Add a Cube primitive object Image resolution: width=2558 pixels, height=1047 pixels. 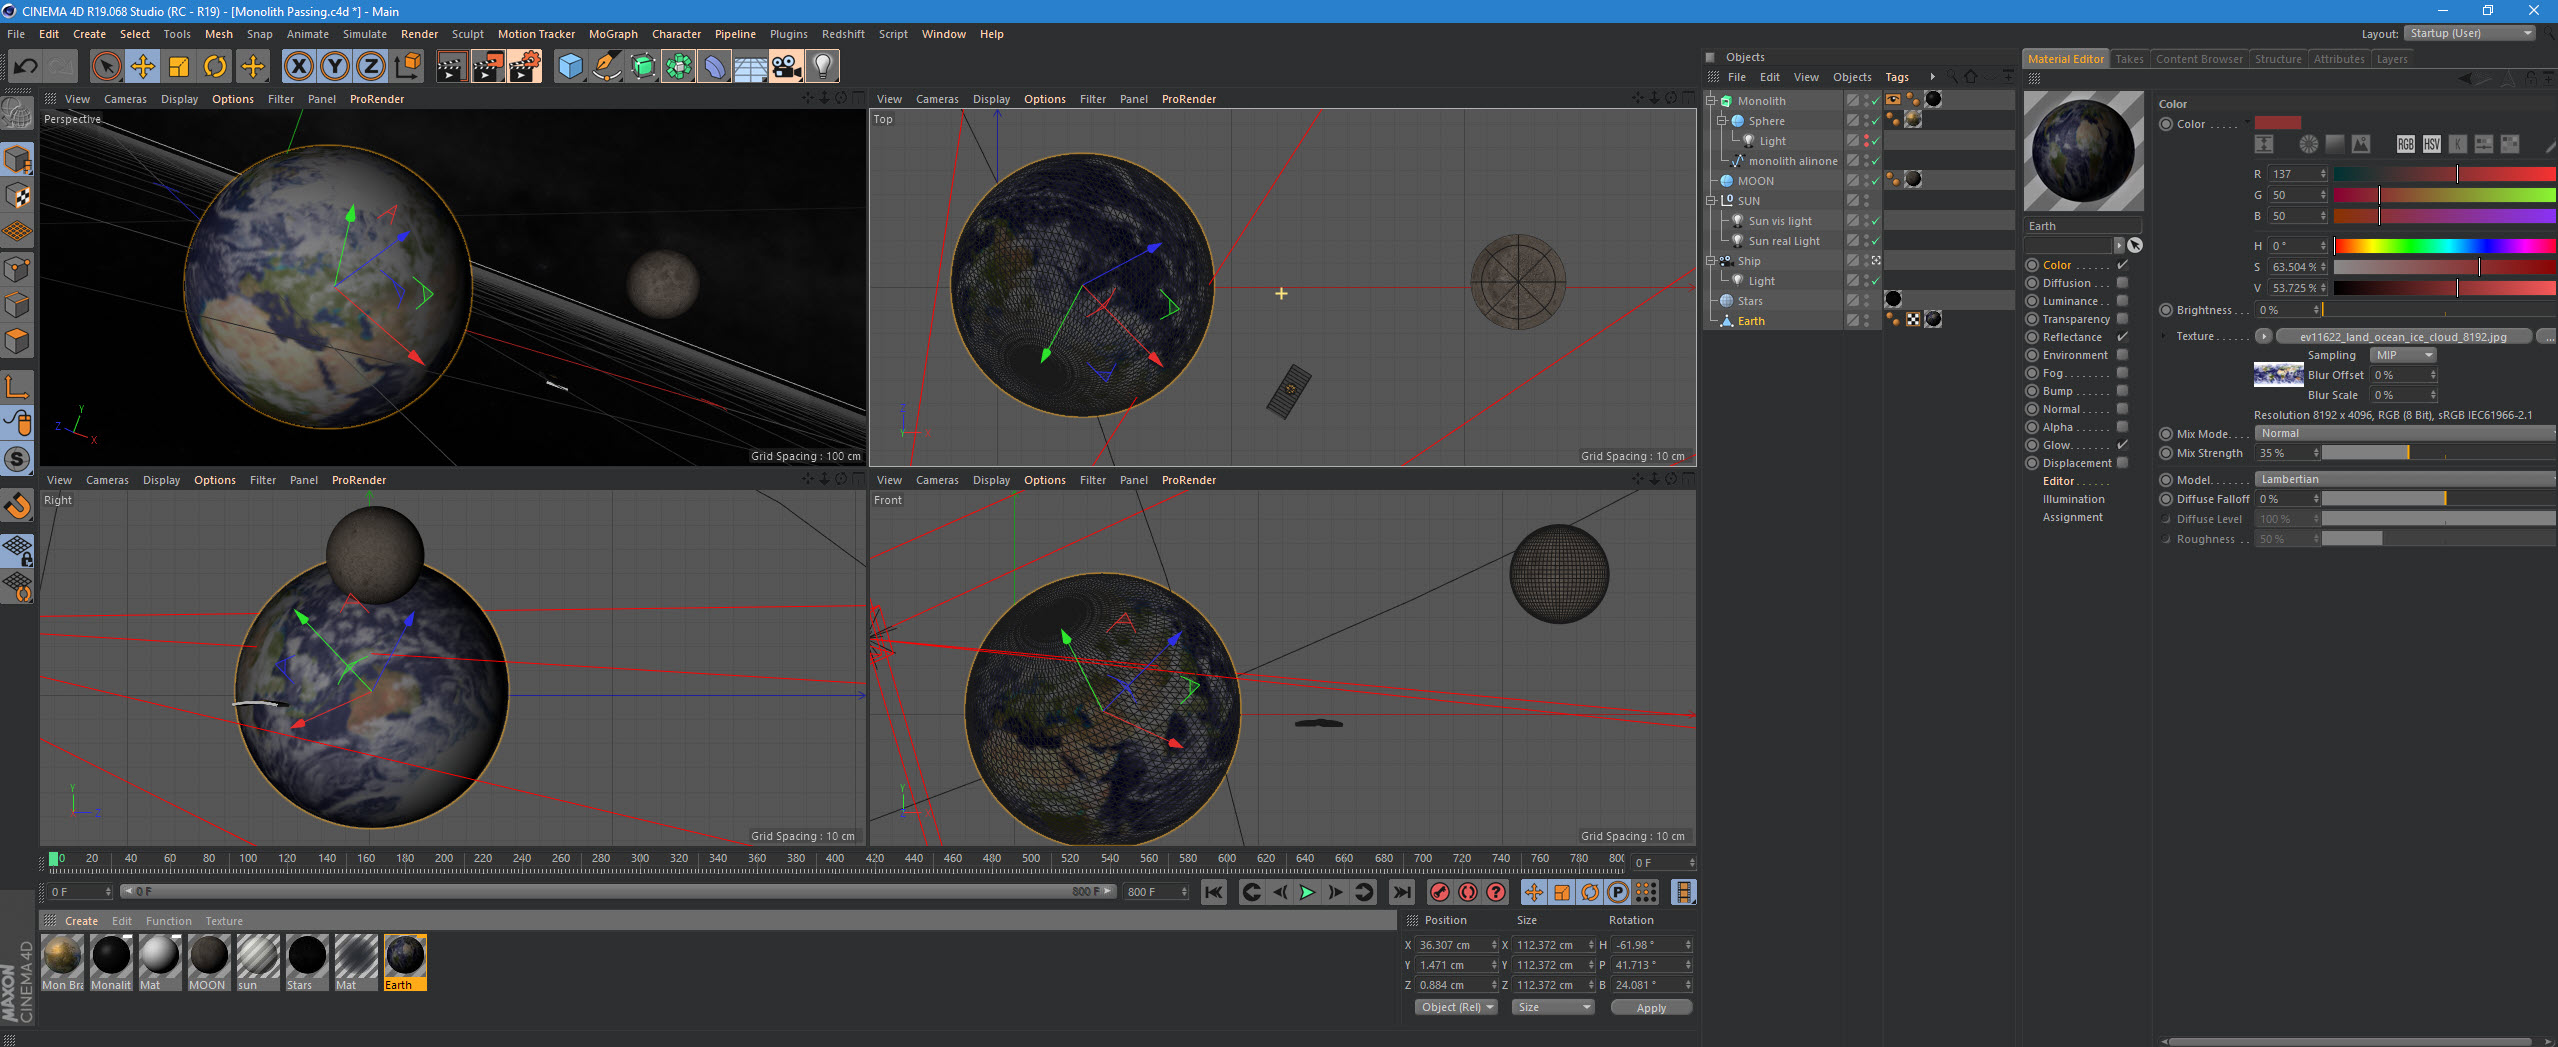coord(570,67)
